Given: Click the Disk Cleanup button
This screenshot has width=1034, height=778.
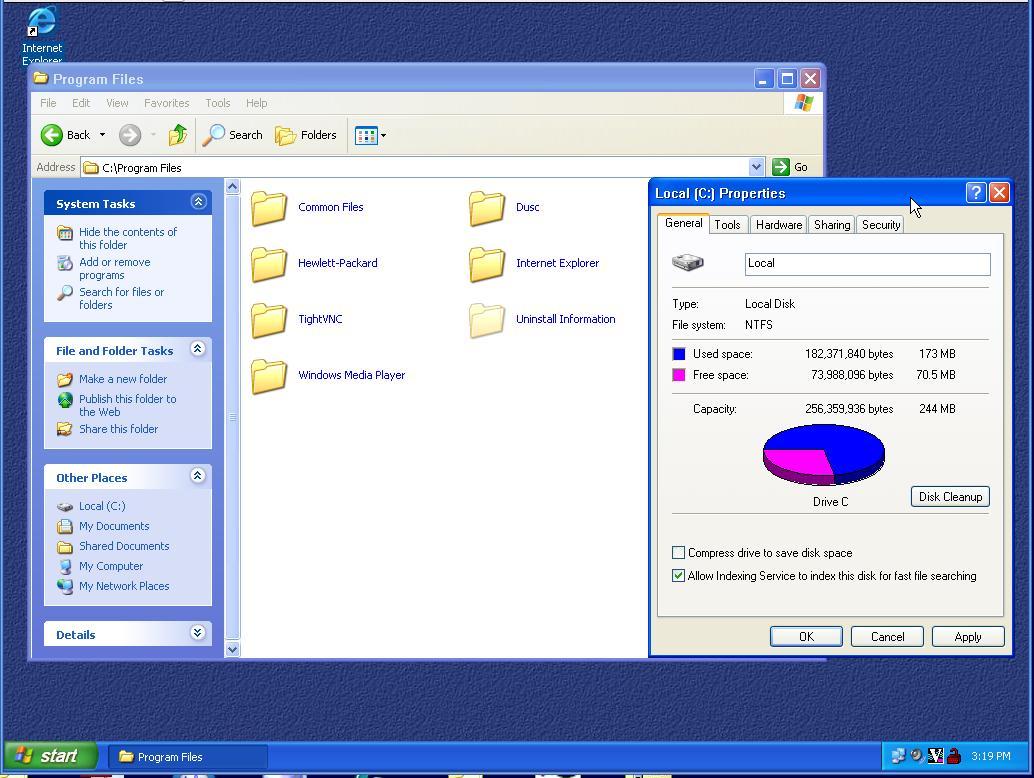Looking at the screenshot, I should (x=950, y=496).
